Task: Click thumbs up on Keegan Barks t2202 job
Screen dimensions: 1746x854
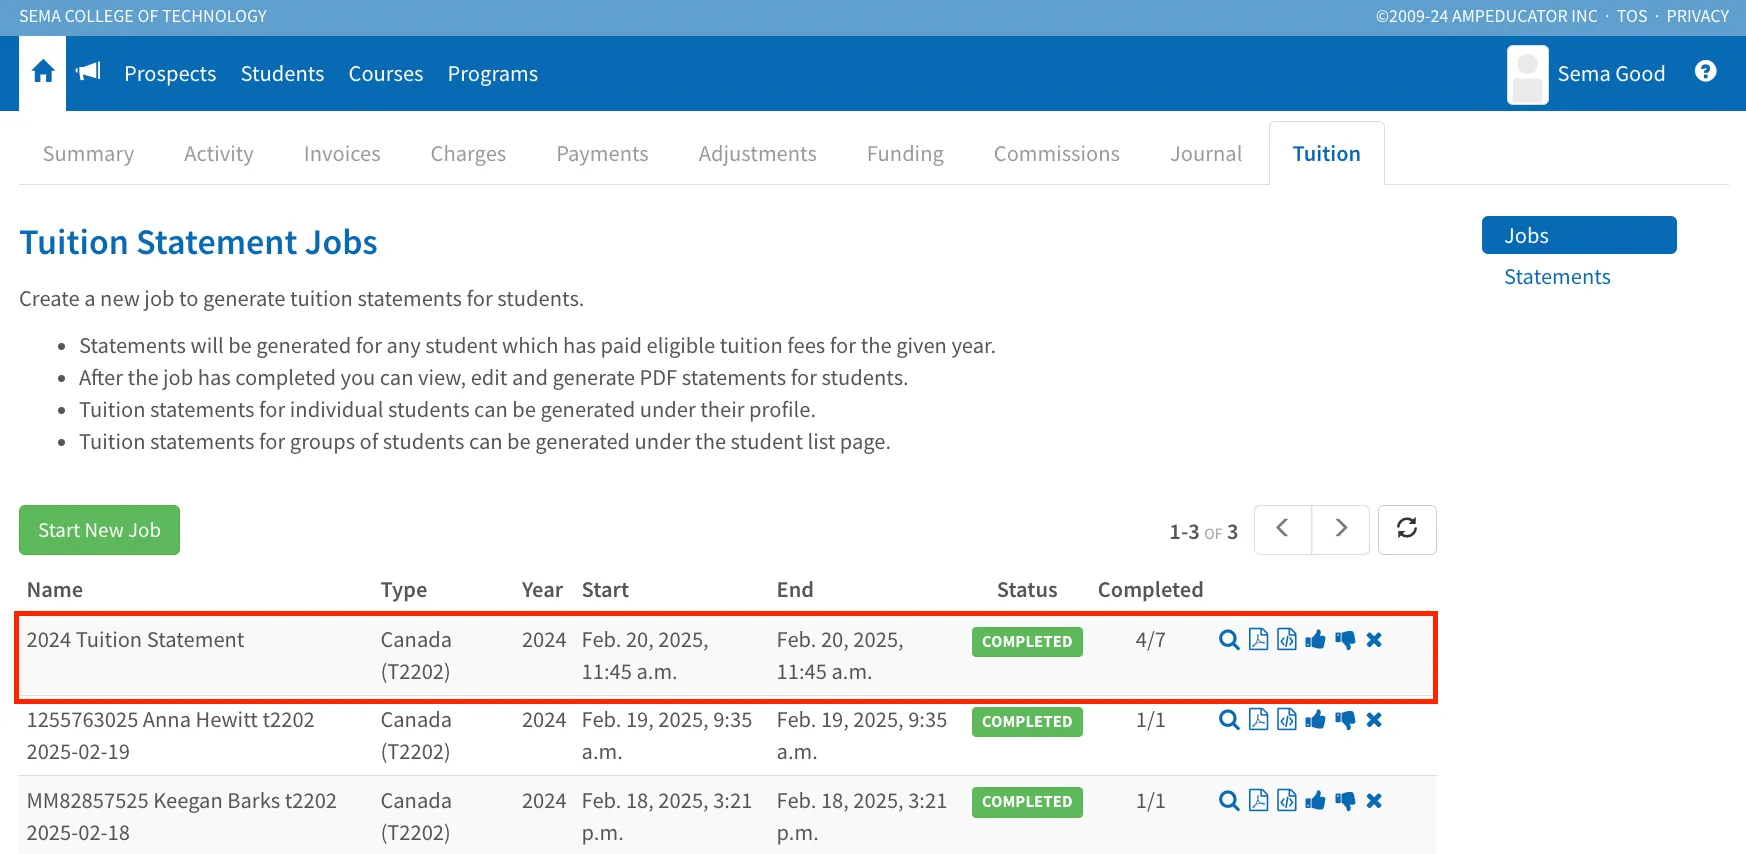Action: 1315,801
